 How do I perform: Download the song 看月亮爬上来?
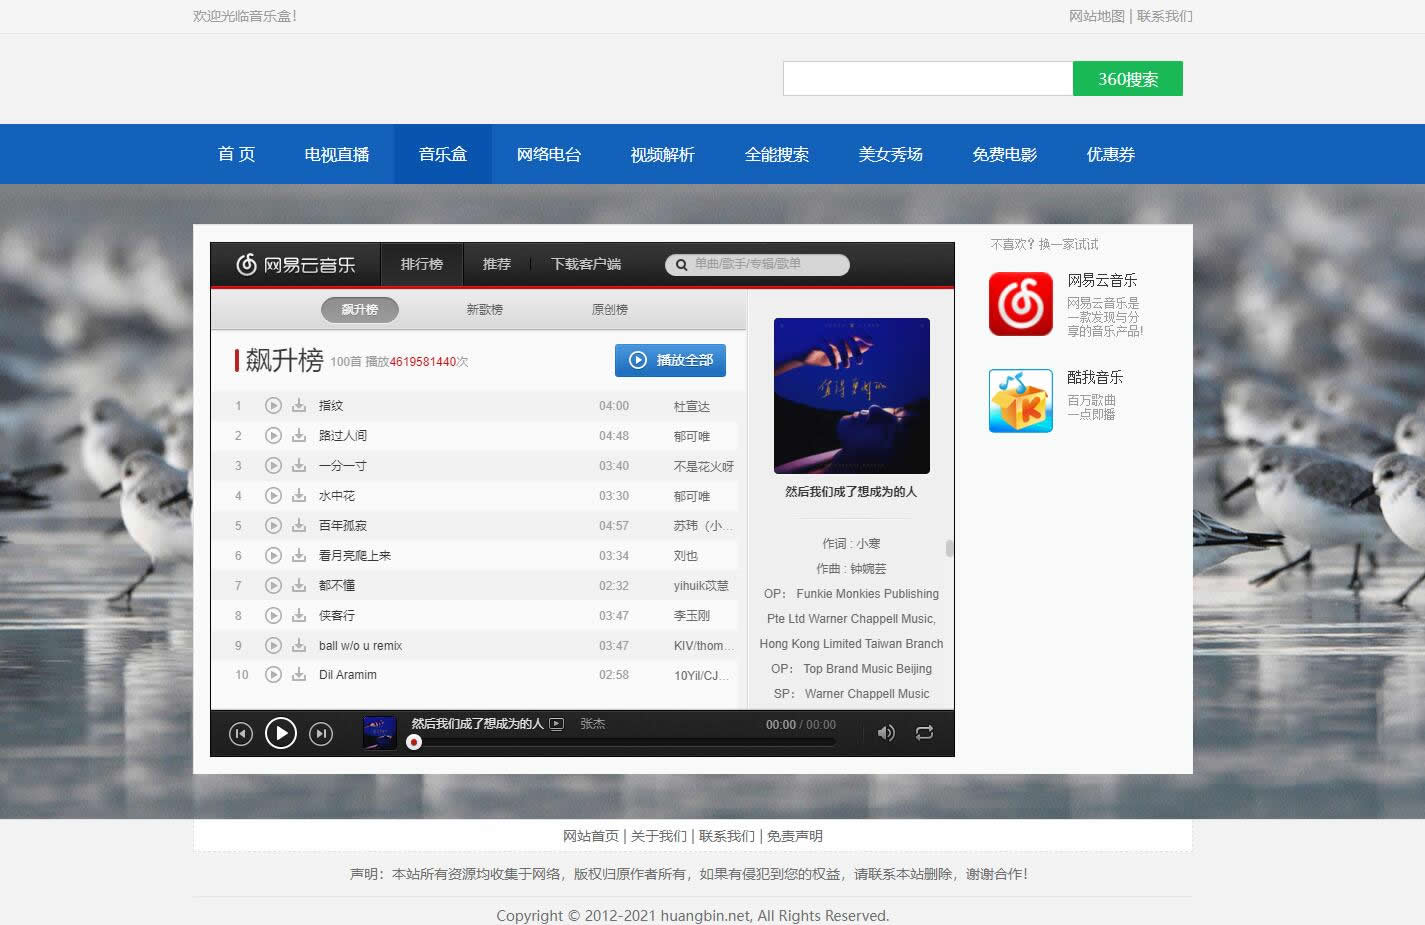(x=299, y=556)
